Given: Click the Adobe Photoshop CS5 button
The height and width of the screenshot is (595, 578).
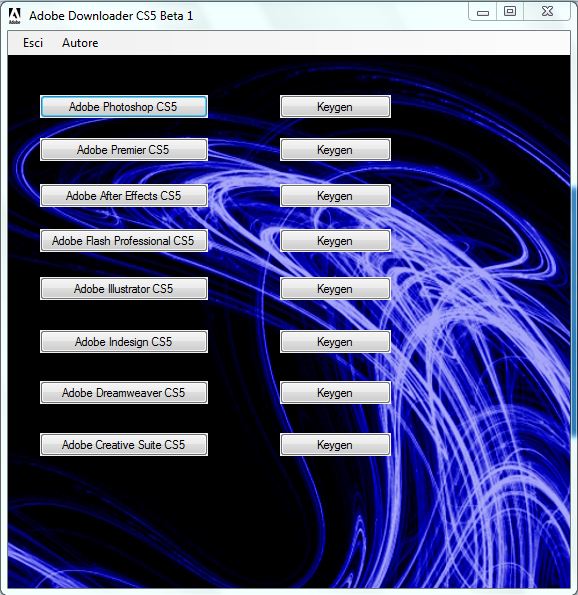Looking at the screenshot, I should [x=124, y=107].
